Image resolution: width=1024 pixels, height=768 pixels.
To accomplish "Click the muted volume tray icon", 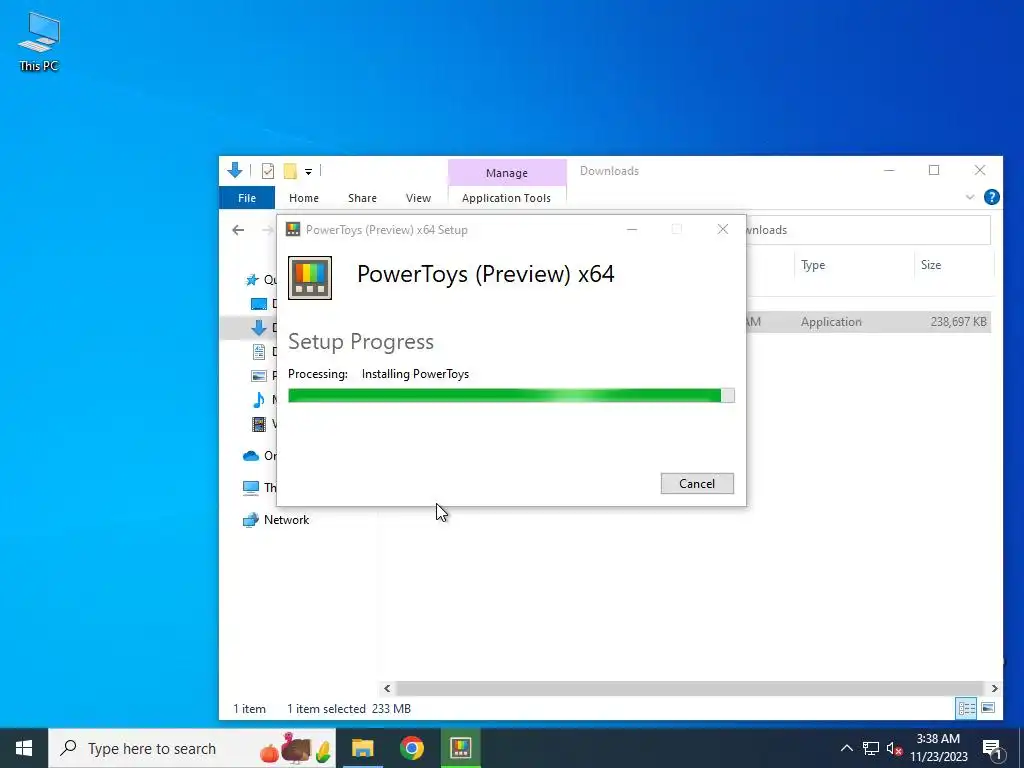I will pos(895,748).
